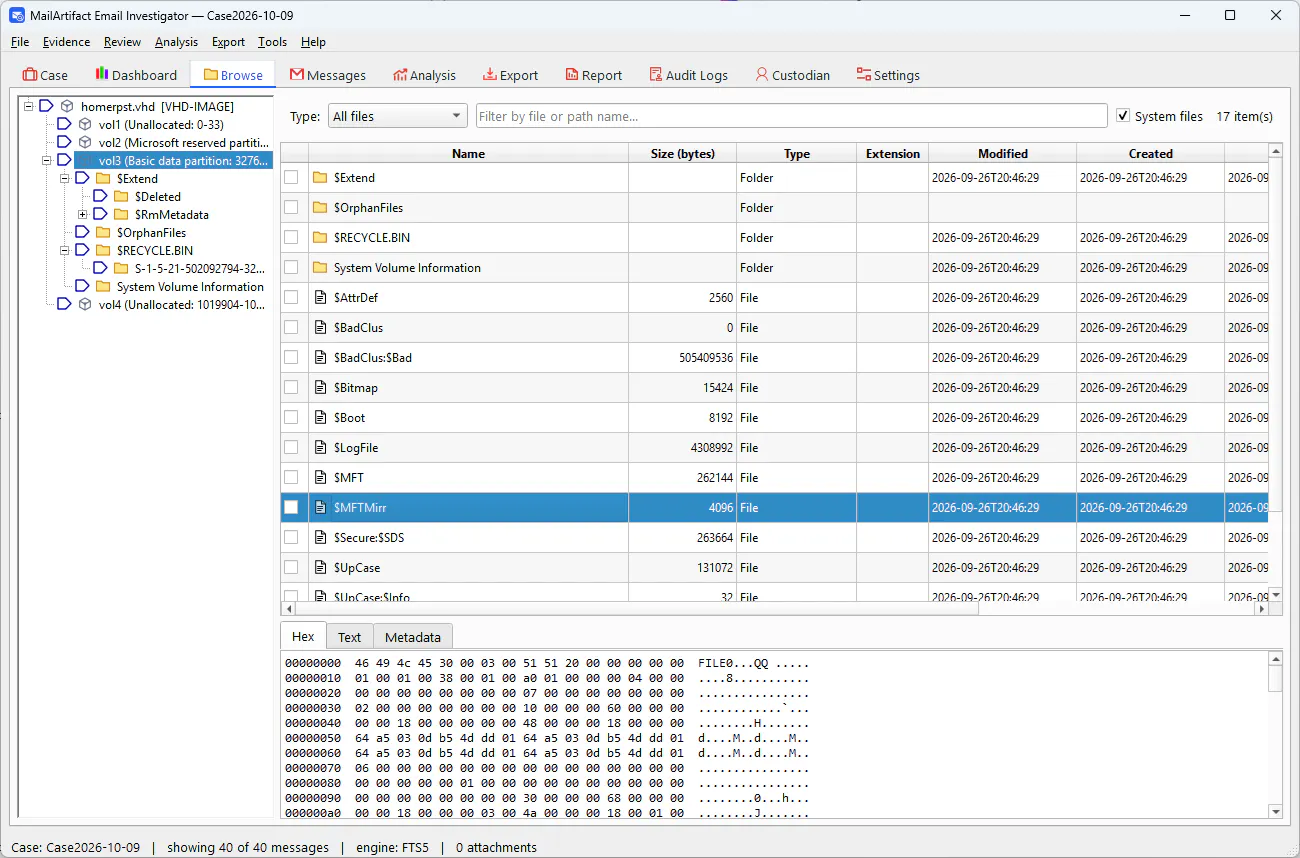
Task: Click the Report tab icon
Action: pyautogui.click(x=572, y=75)
